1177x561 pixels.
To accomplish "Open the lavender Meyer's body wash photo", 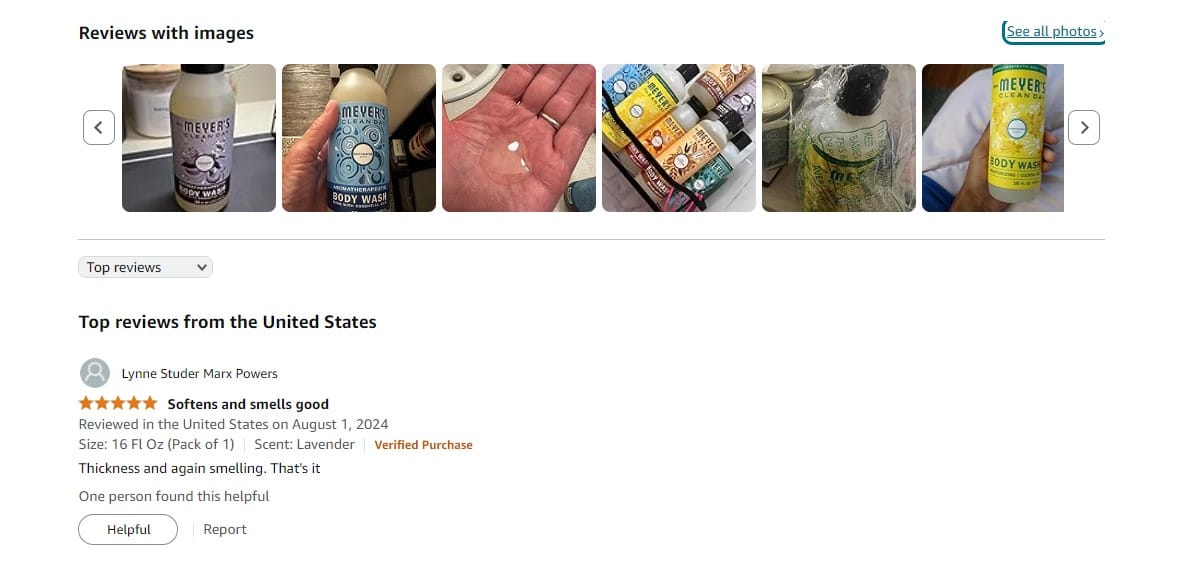I will 199,137.
